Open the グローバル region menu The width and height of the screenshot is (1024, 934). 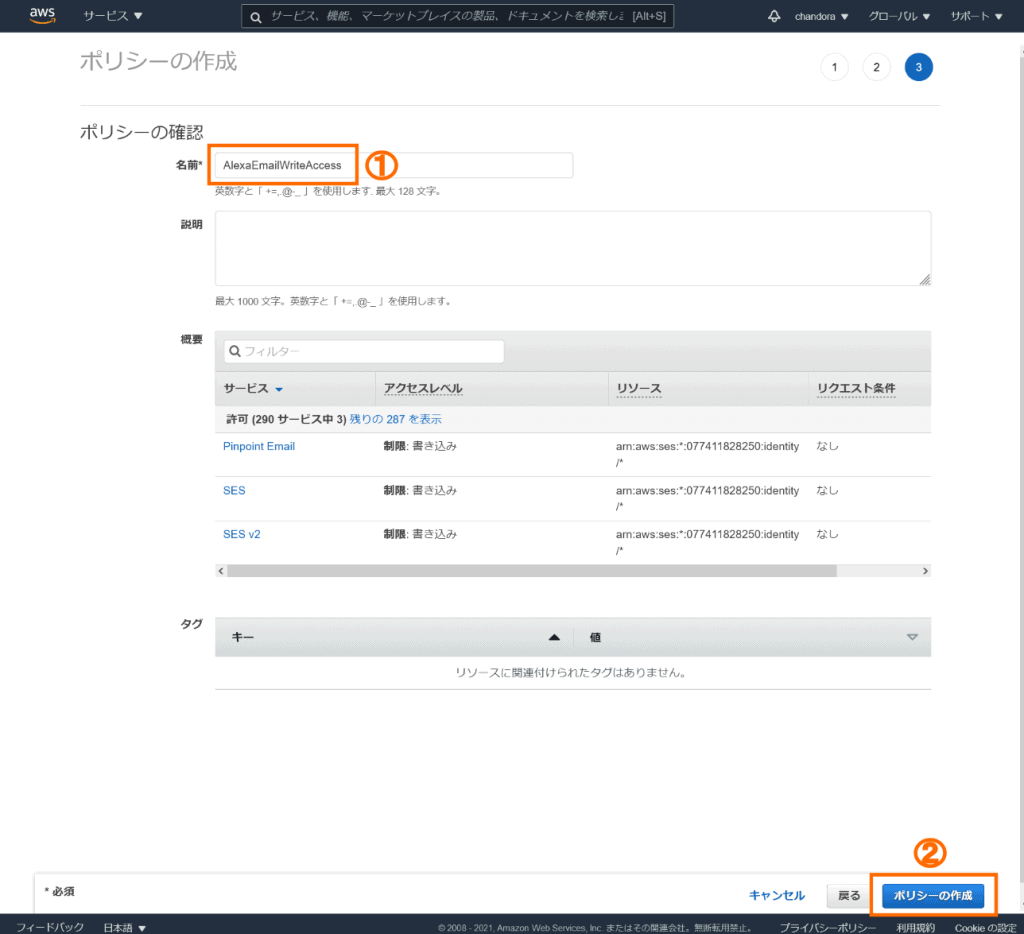[899, 16]
